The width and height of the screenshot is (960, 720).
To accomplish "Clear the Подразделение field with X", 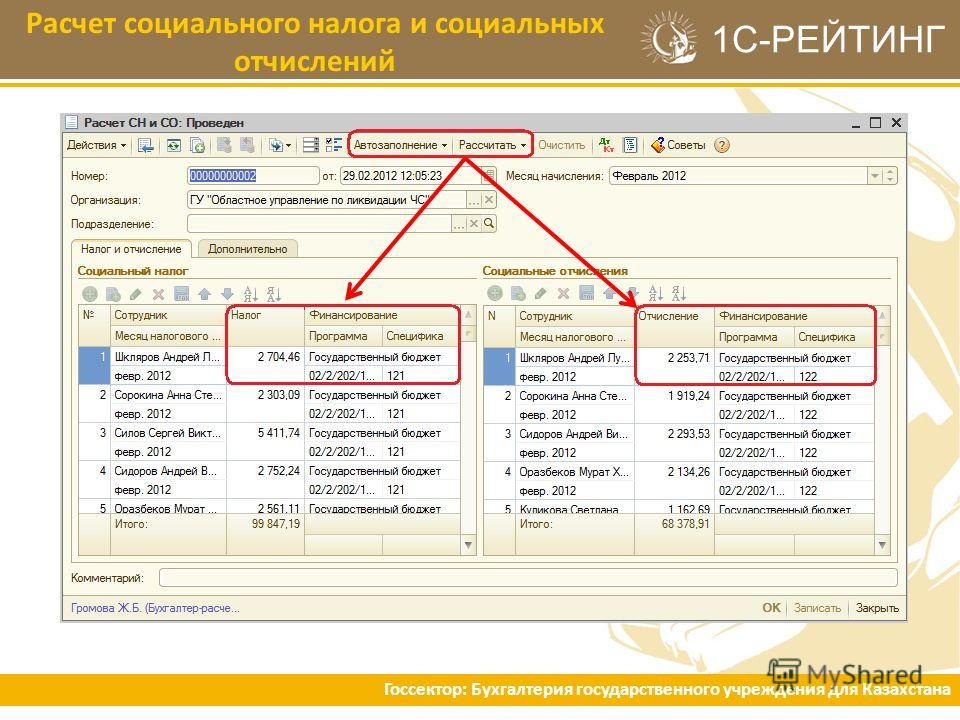I will click(473, 224).
